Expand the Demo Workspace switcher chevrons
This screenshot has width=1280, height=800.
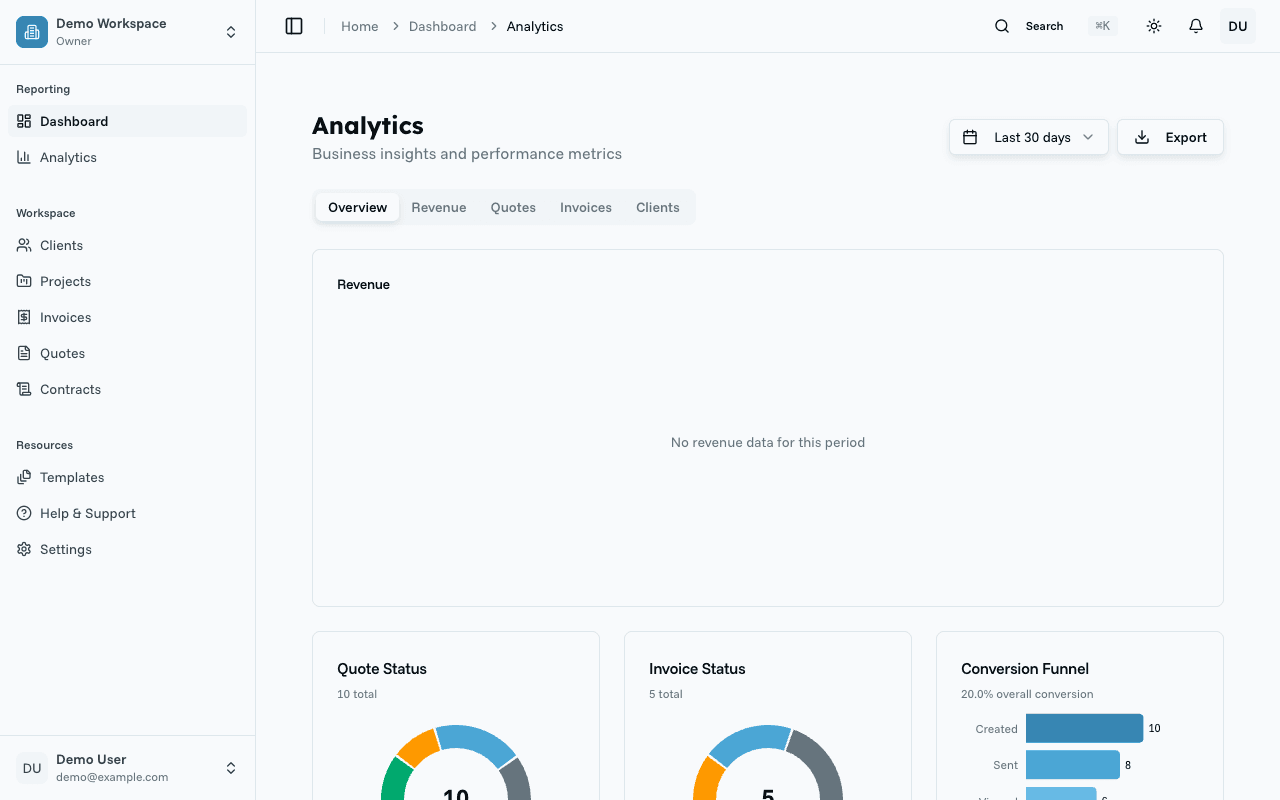point(231,32)
